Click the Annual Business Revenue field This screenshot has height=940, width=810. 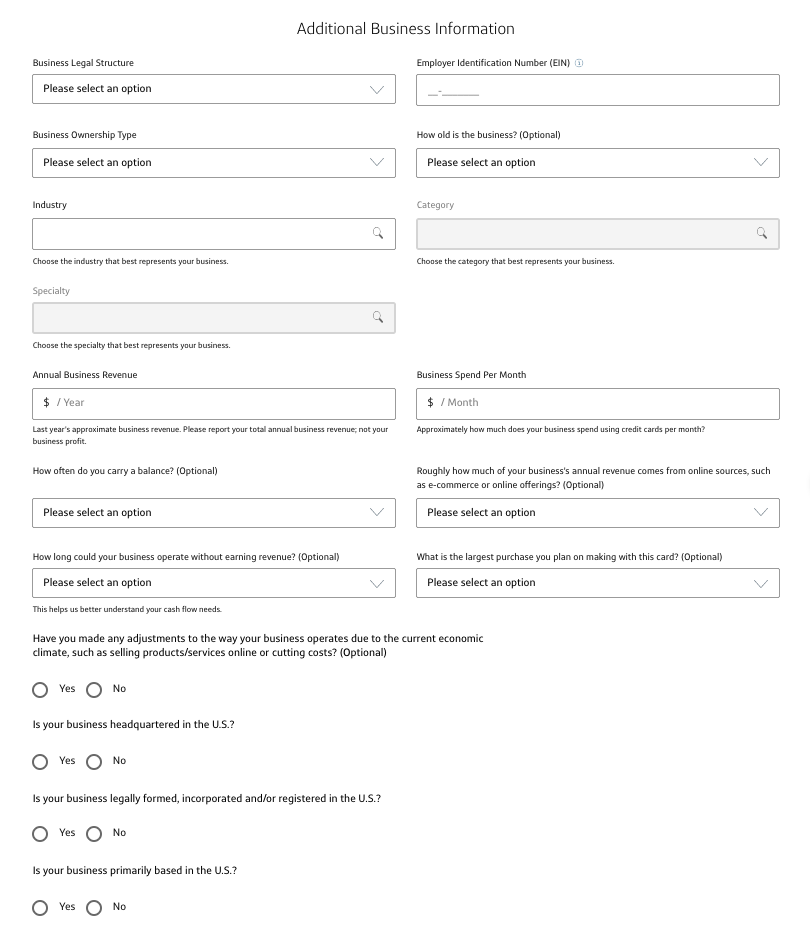tap(213, 404)
